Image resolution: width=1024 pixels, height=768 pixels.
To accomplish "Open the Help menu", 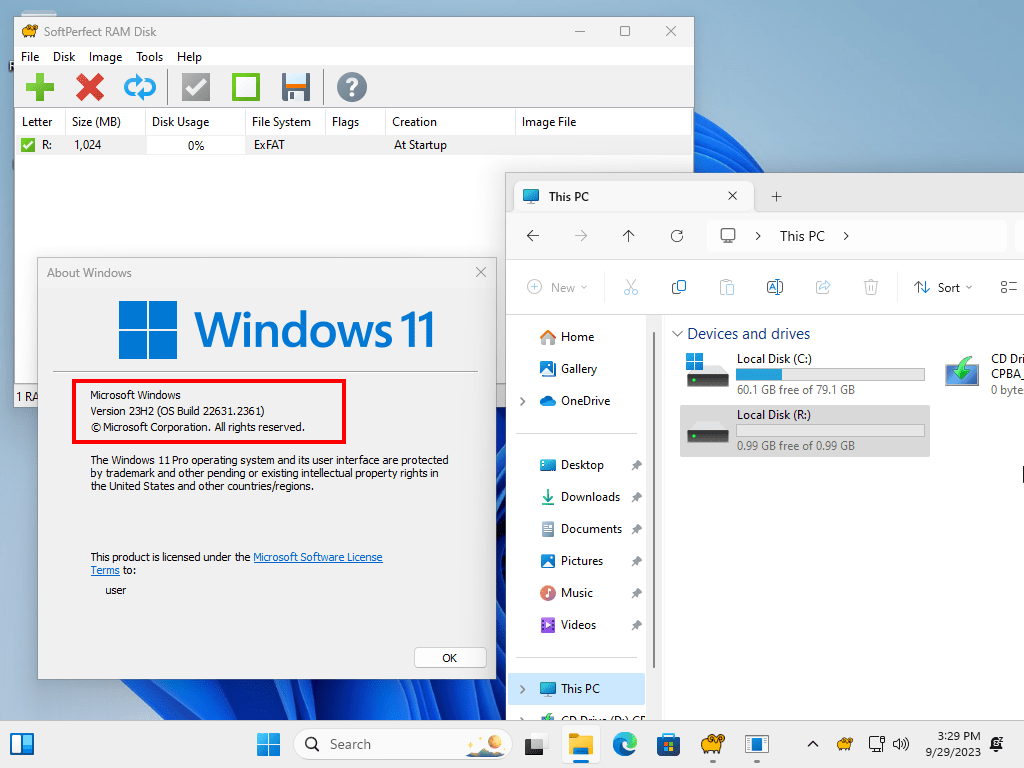I will pyautogui.click(x=189, y=57).
